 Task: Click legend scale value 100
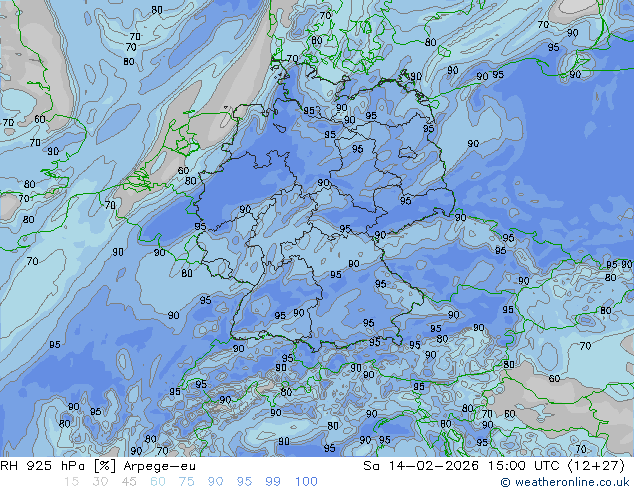[306, 482]
